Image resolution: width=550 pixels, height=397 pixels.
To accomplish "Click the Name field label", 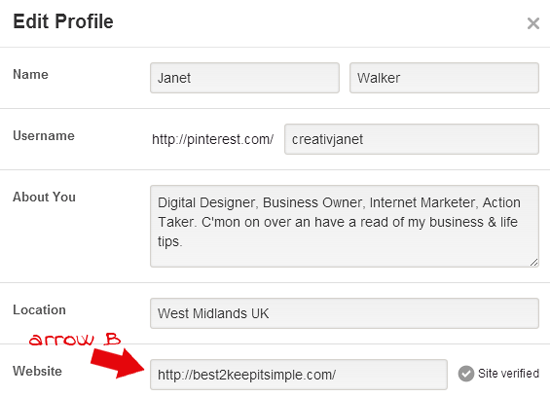I will tap(31, 74).
